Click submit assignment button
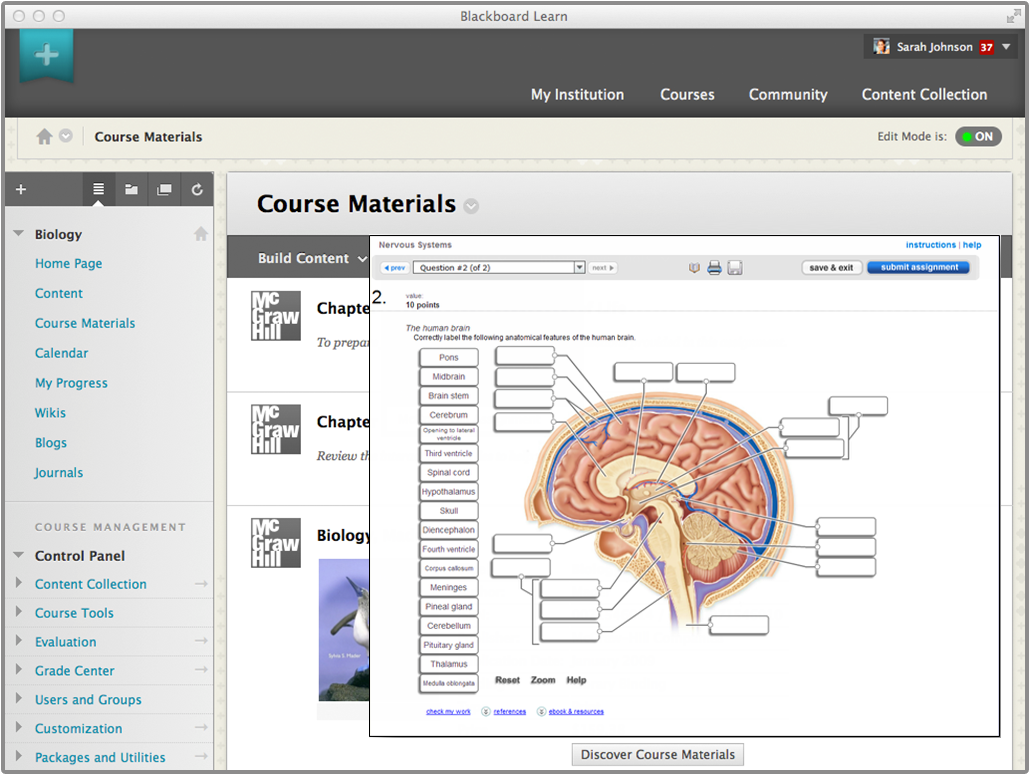 pyautogui.click(x=918, y=267)
